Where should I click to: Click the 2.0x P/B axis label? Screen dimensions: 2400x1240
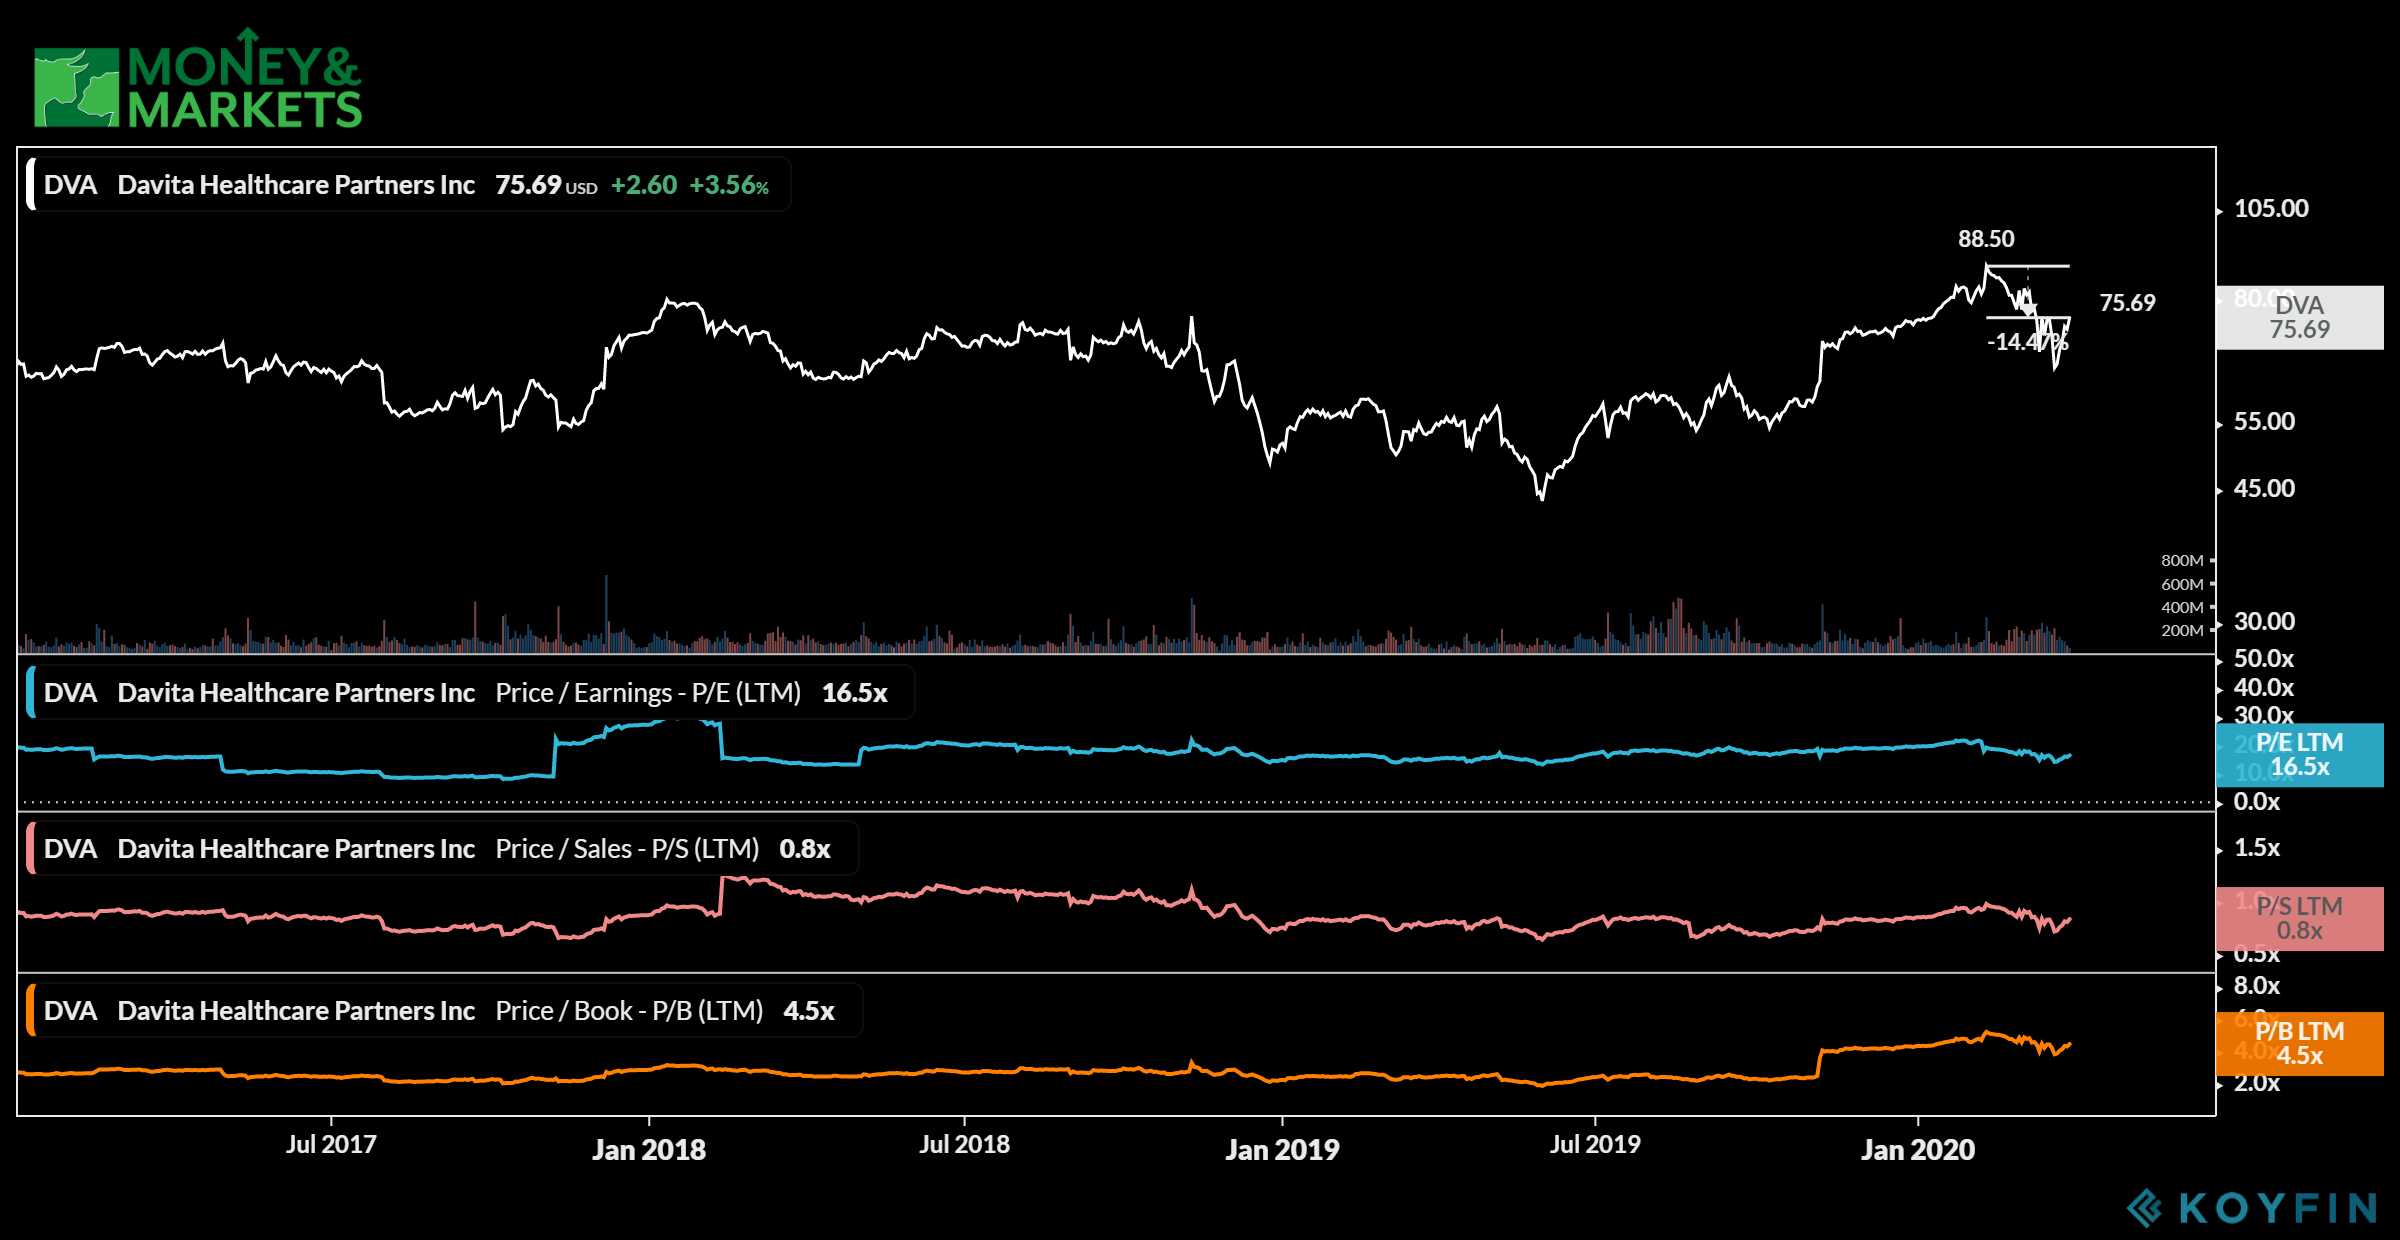tap(2257, 1083)
